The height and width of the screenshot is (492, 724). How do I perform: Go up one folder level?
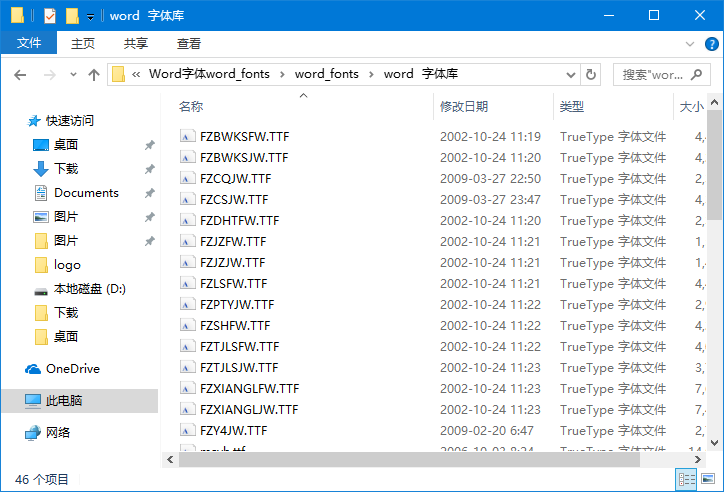coord(94,75)
